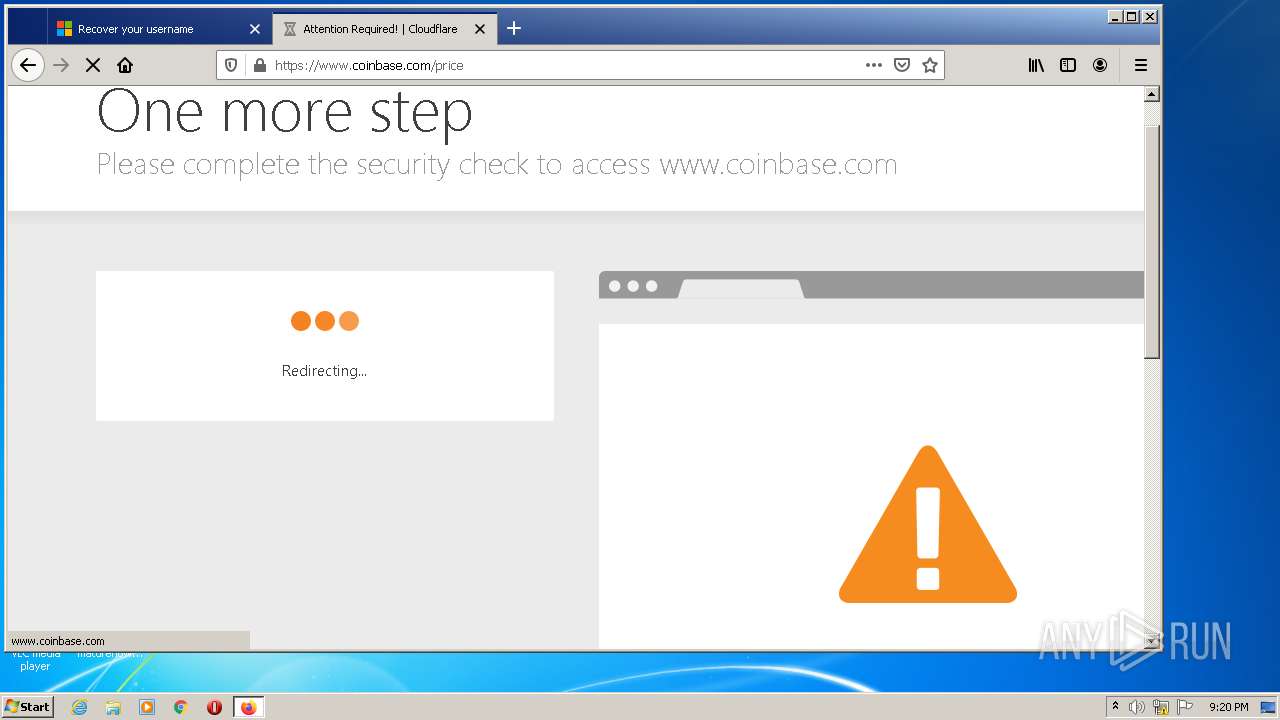Click the page scrollbar up arrow
Screen dimensions: 1280x720
pos(1151,94)
